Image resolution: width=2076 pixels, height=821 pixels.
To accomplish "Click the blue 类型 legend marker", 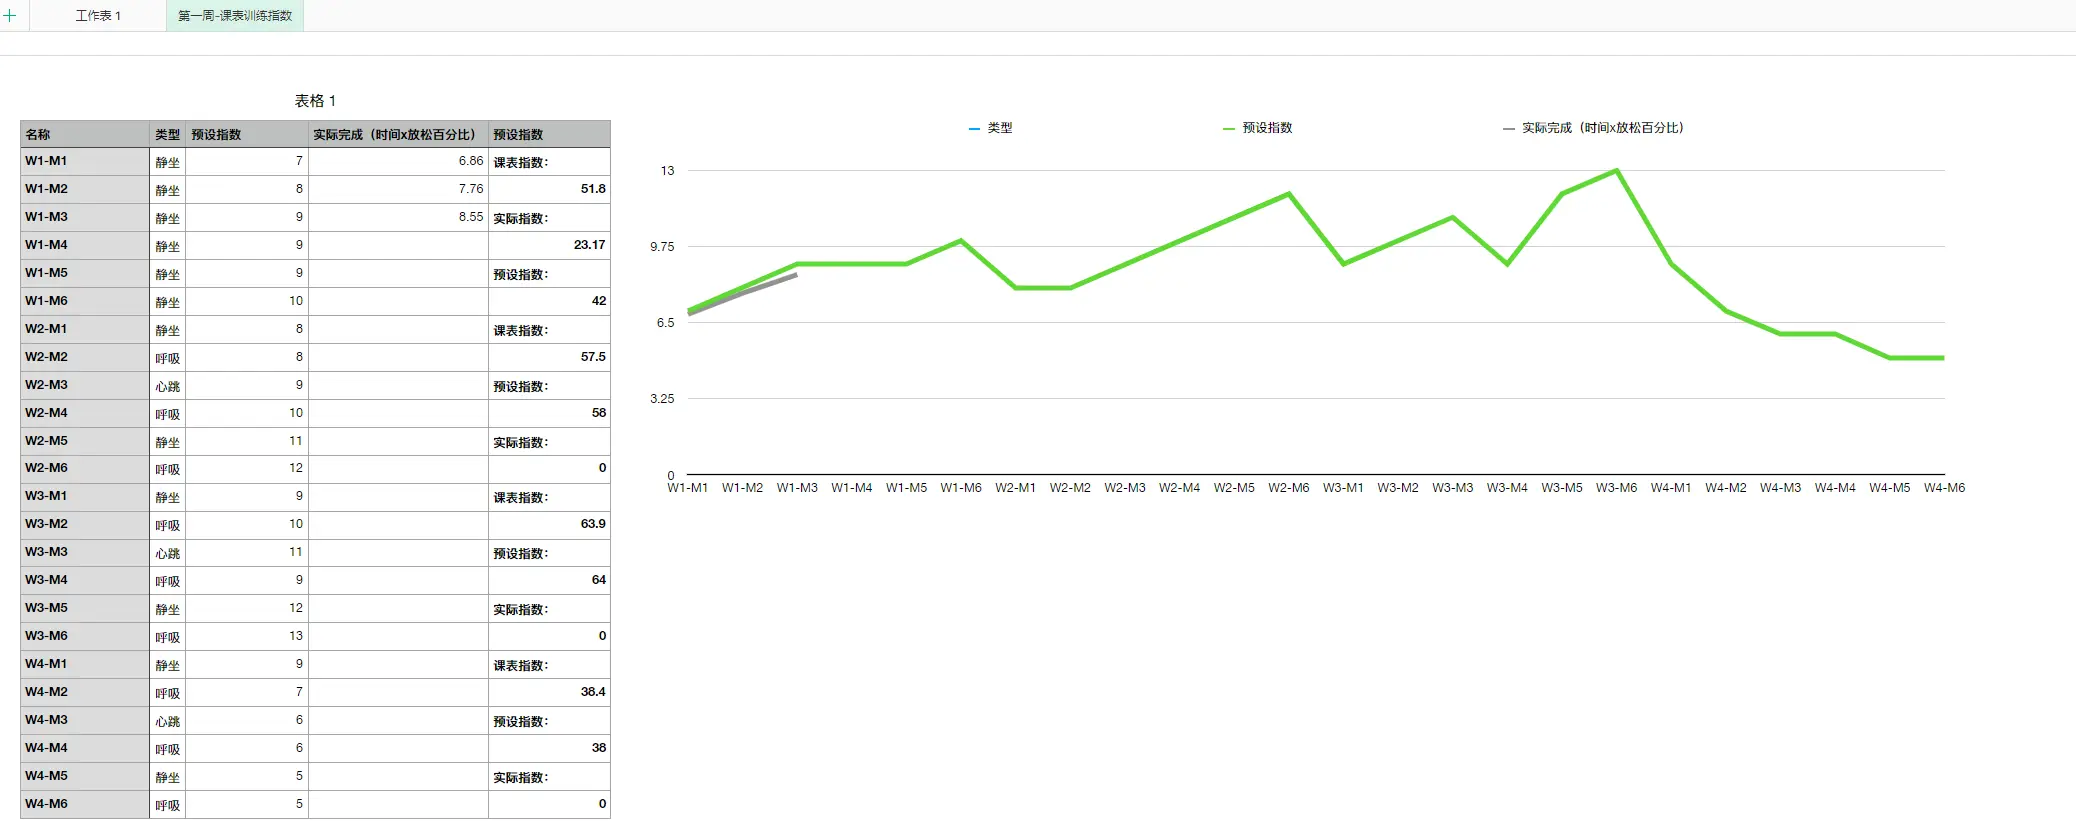I will click(975, 129).
